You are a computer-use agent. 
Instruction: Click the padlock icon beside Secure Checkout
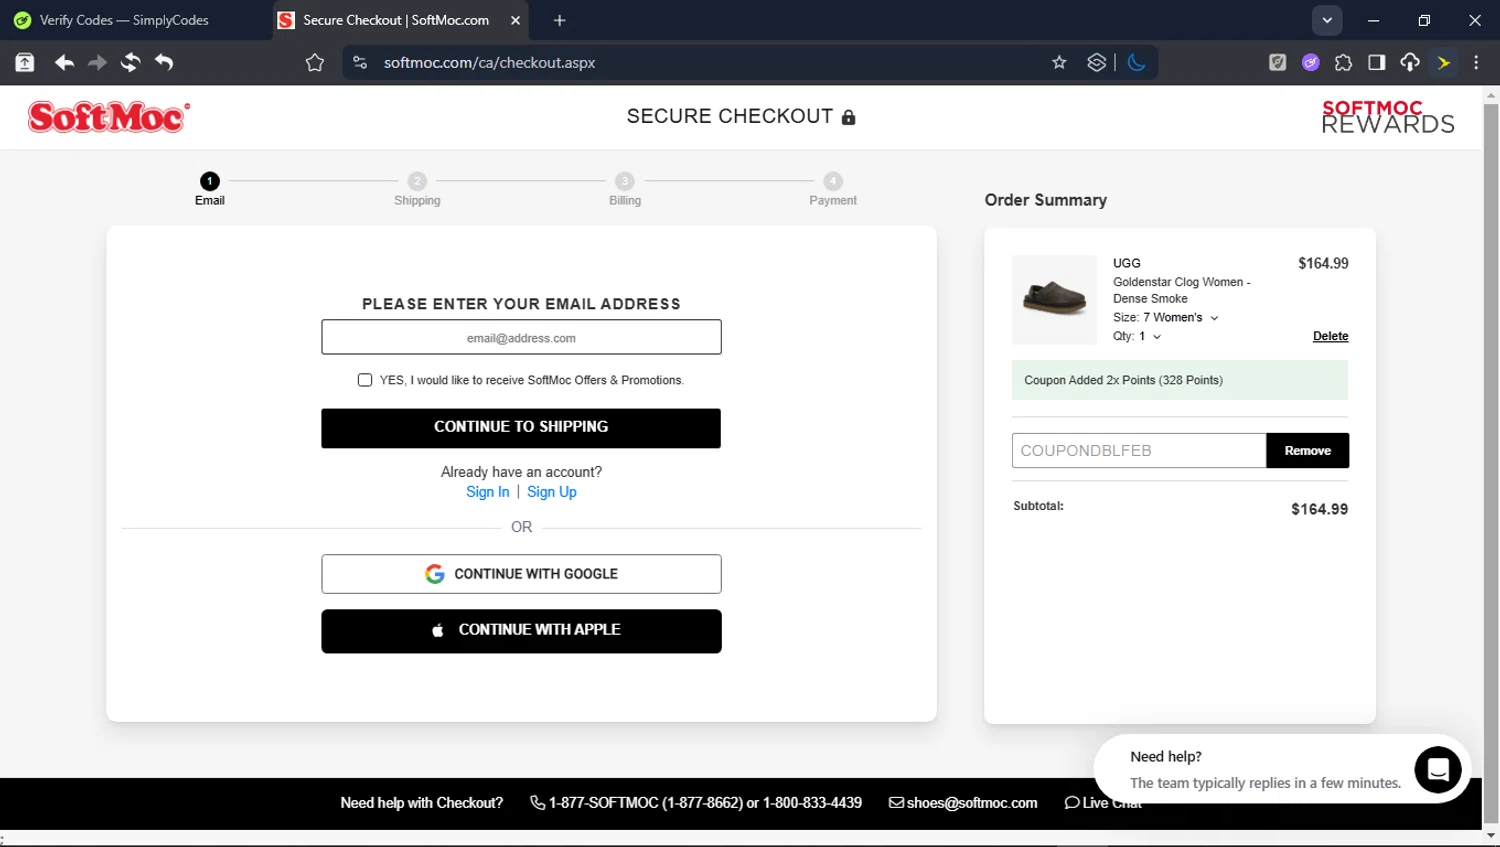point(849,117)
